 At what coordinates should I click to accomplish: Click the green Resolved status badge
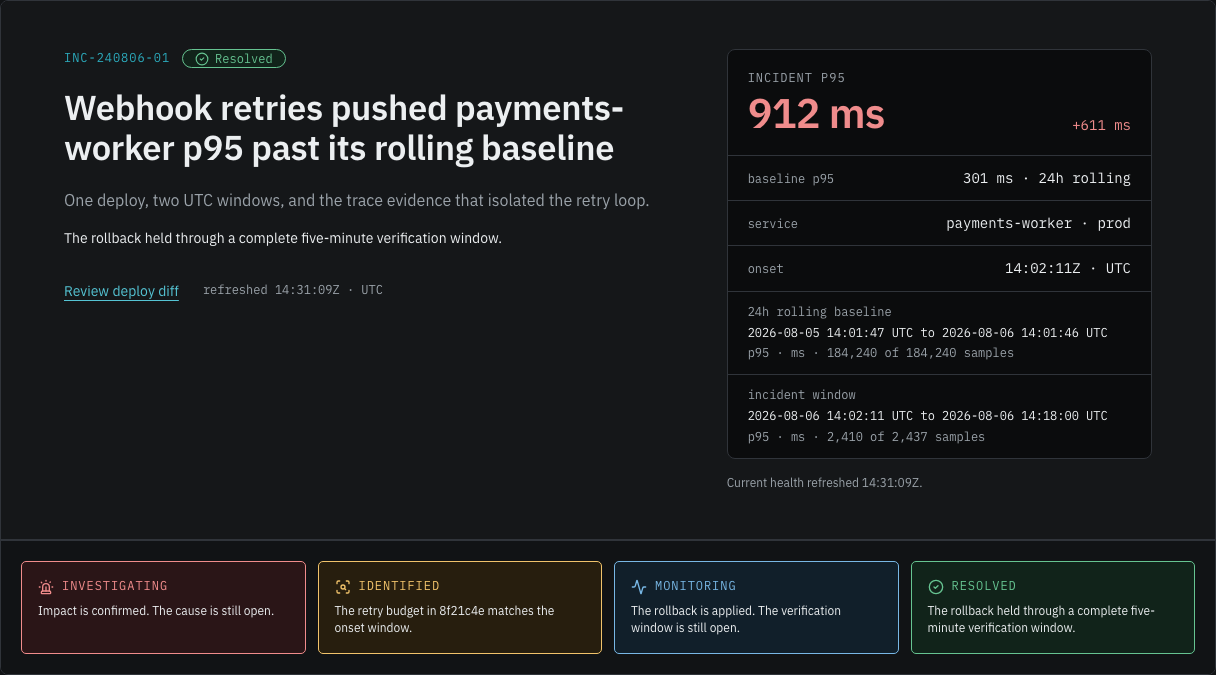[x=234, y=59]
